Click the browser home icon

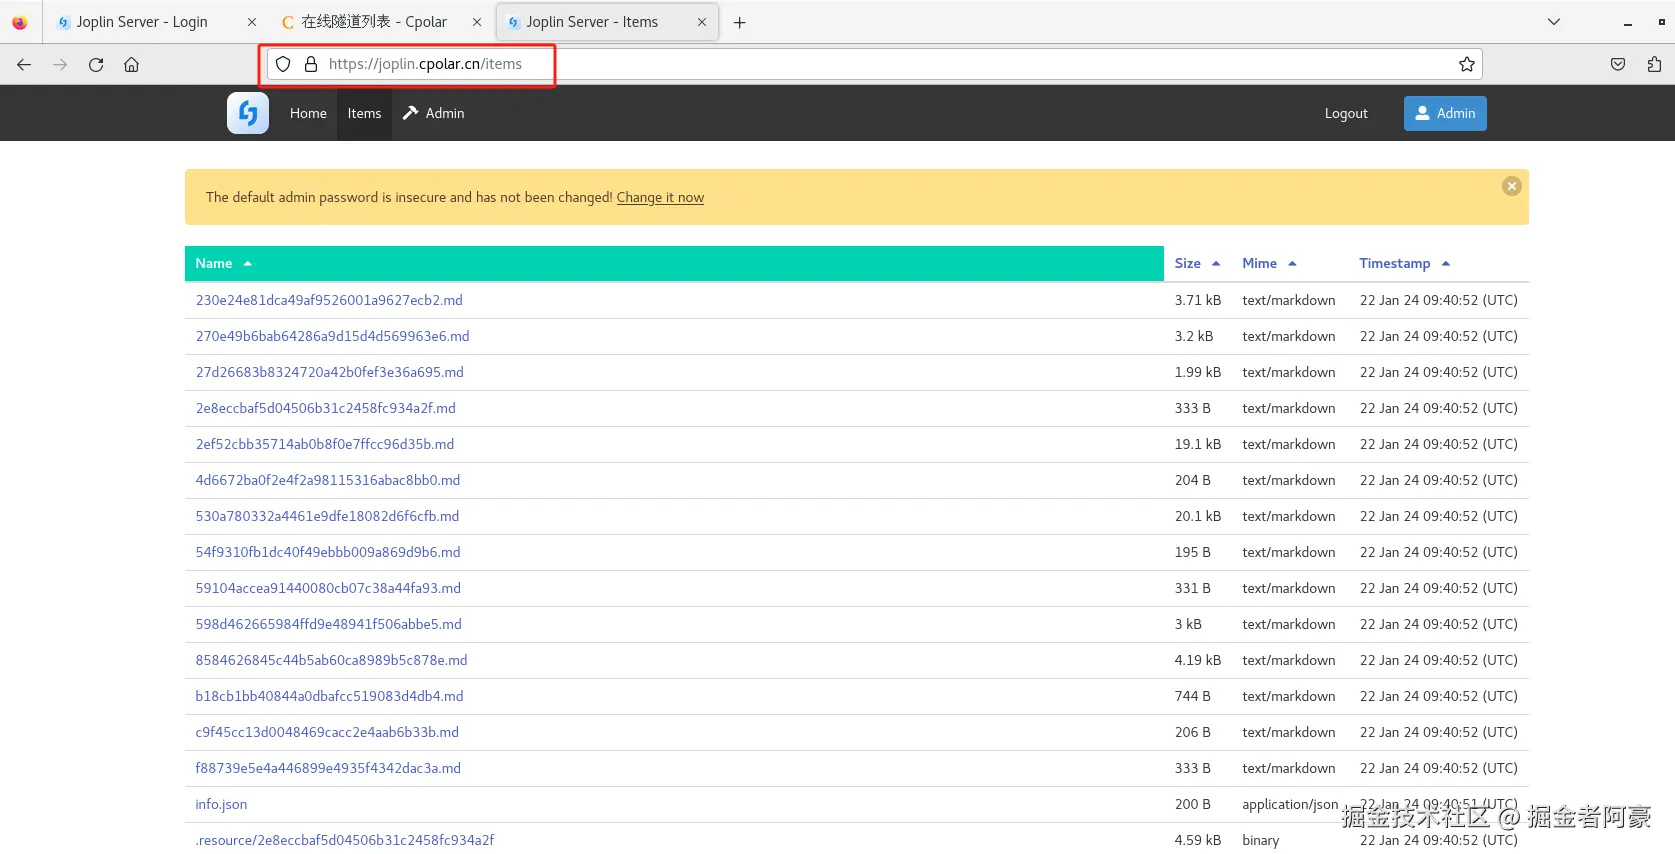[131, 65]
